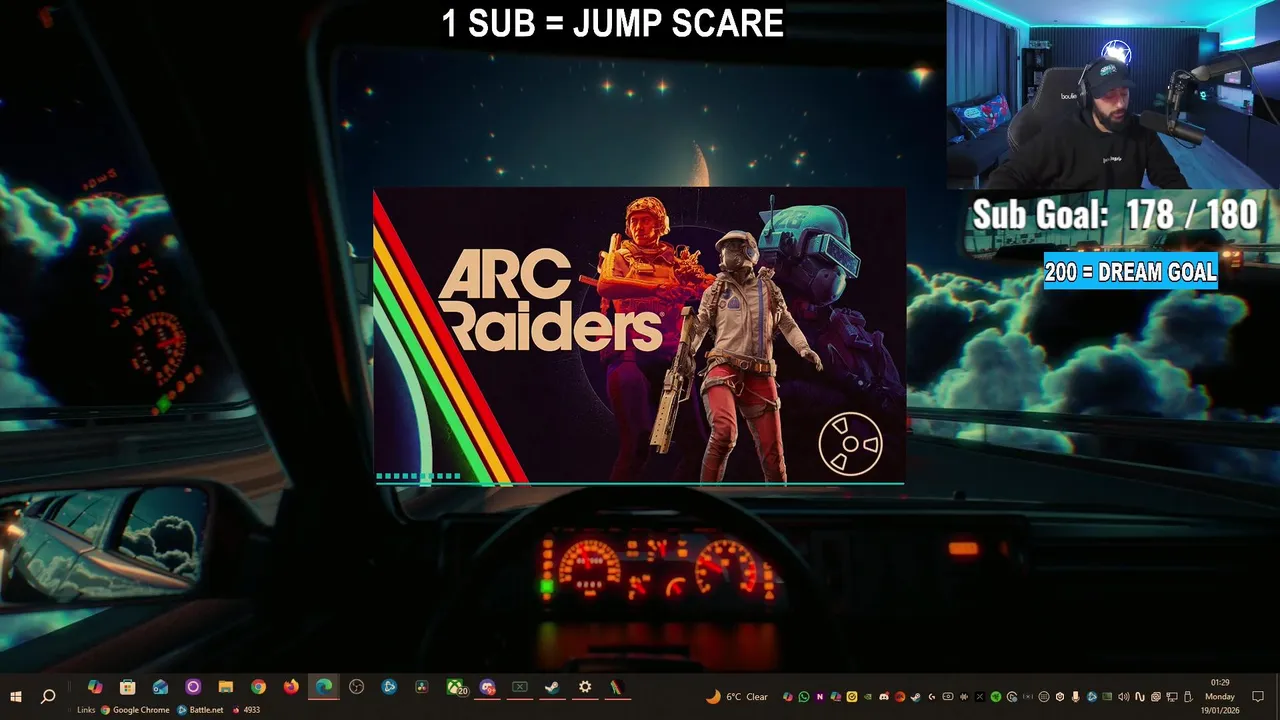This screenshot has height=720, width=1280.
Task: Open OBS Studio taskbar icon
Action: pos(356,687)
